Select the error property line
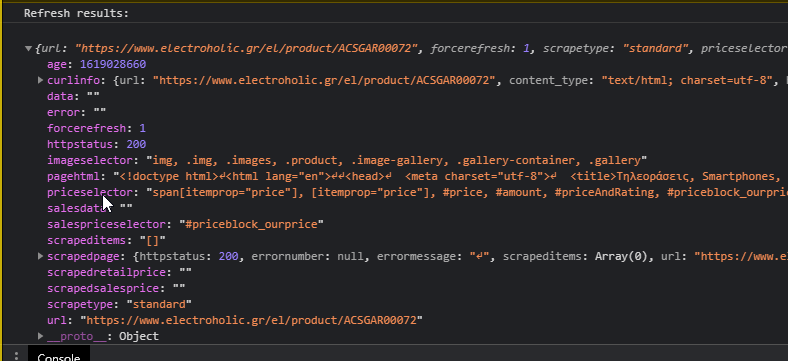This screenshot has width=788, height=361. pos(77,112)
